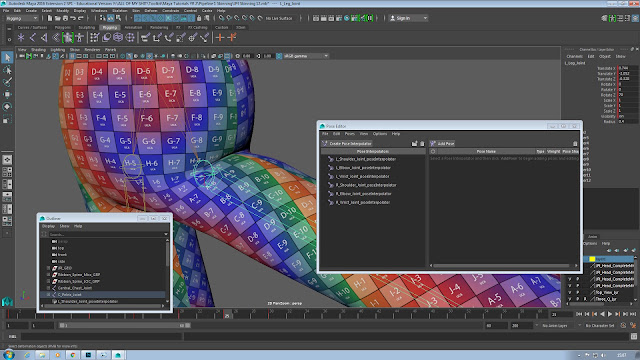Click the Delete Pose trash icon beside Add Pose
The image size is (640, 360).
[575, 144]
